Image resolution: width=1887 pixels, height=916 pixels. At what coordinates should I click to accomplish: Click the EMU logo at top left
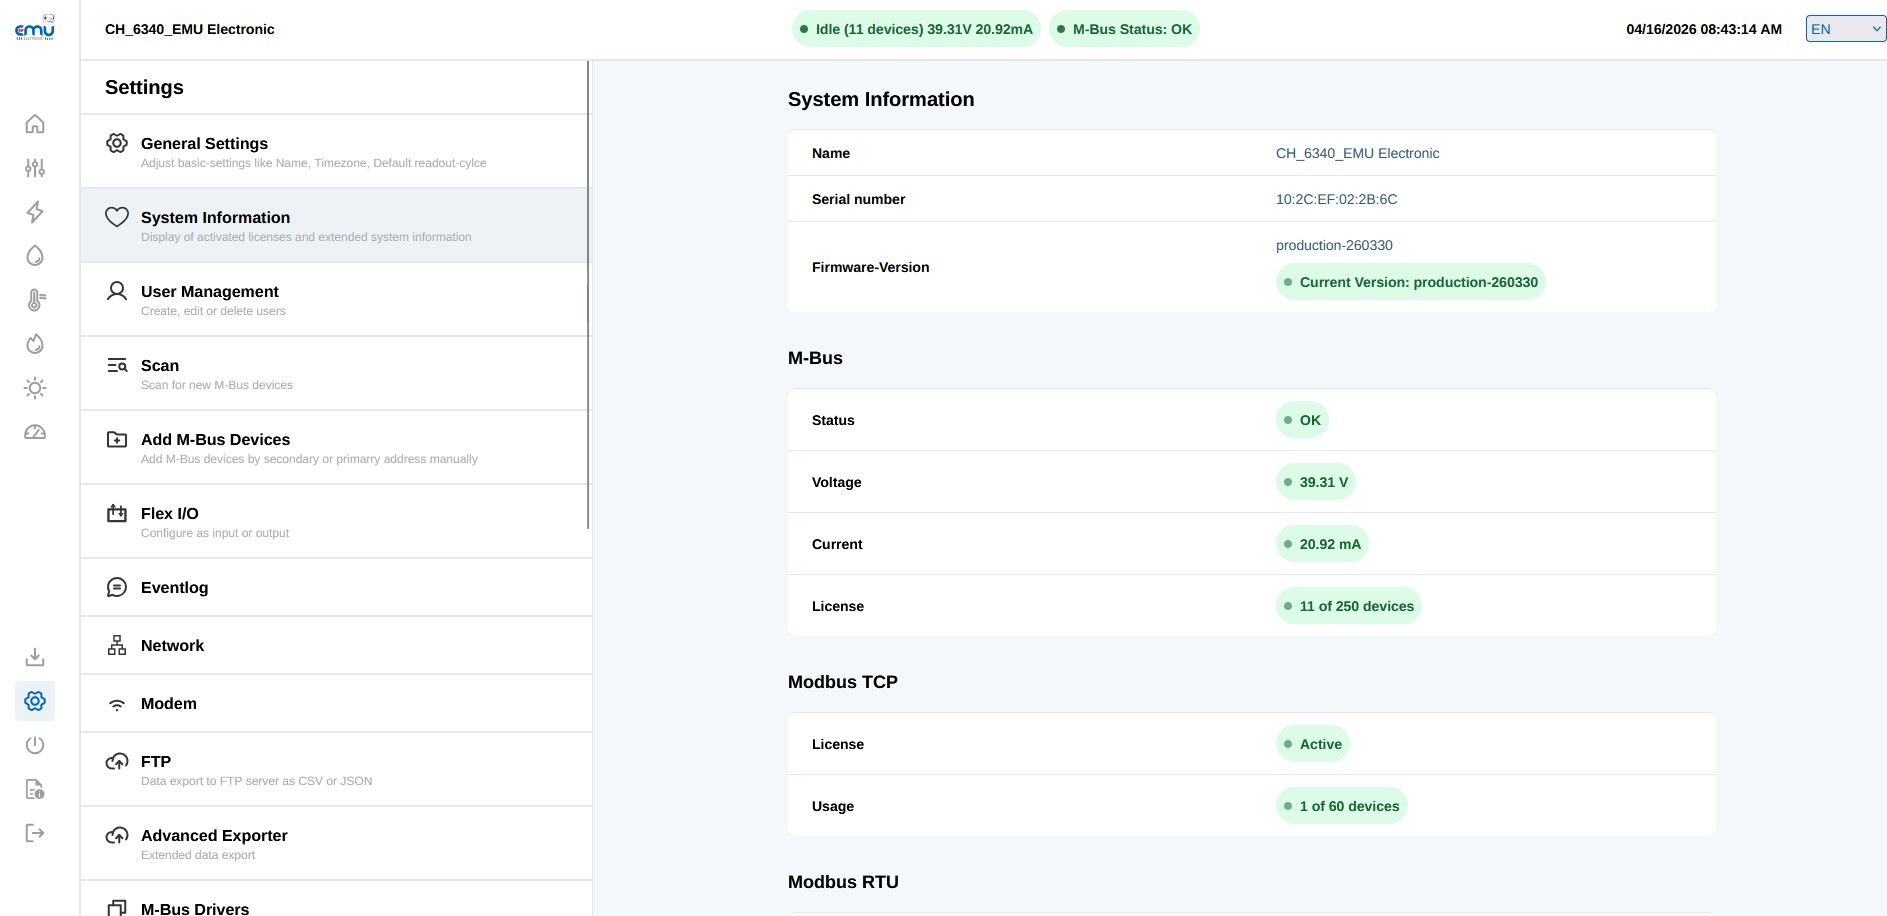point(35,28)
